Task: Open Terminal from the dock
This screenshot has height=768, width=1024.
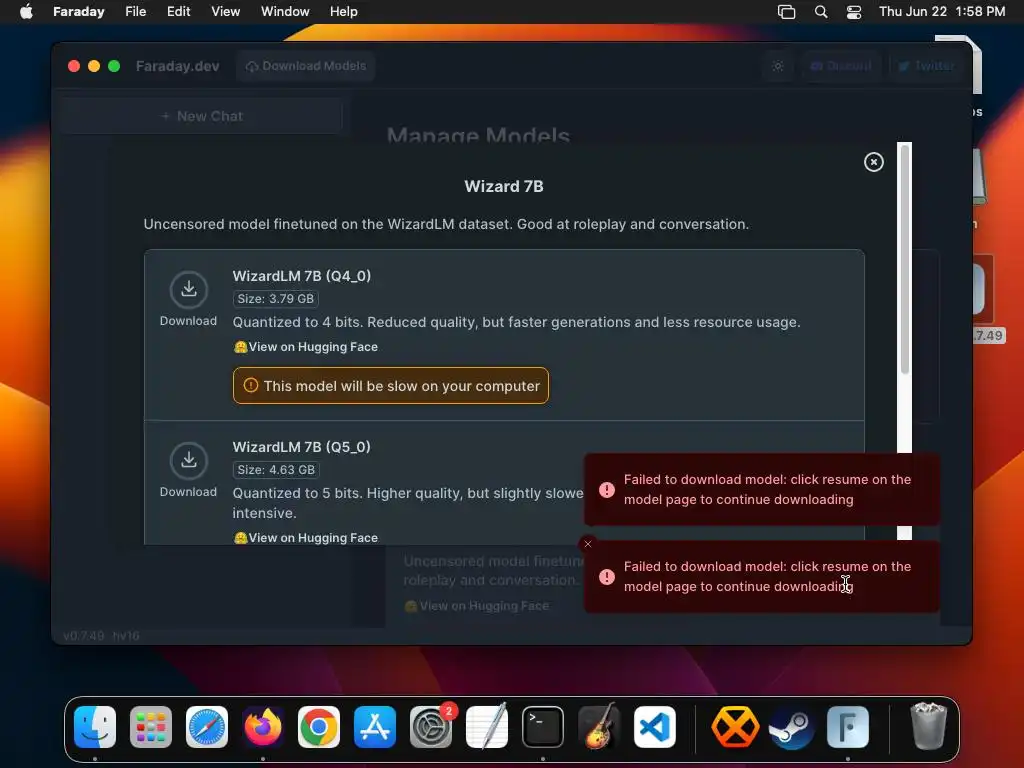Action: pos(543,727)
